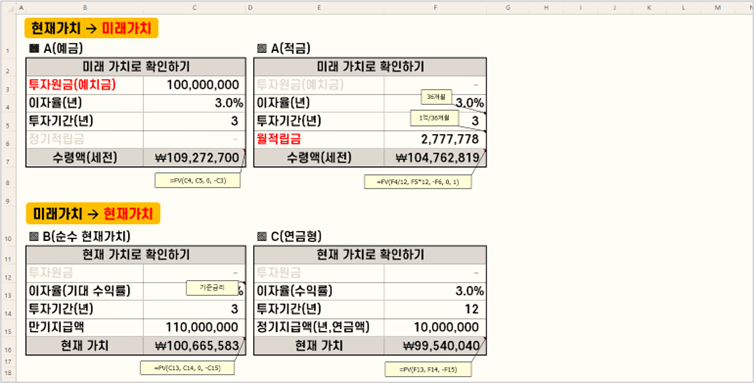Click the '1억/36개월' comment note
Image resolution: width=754 pixels, height=383 pixels.
[x=434, y=118]
